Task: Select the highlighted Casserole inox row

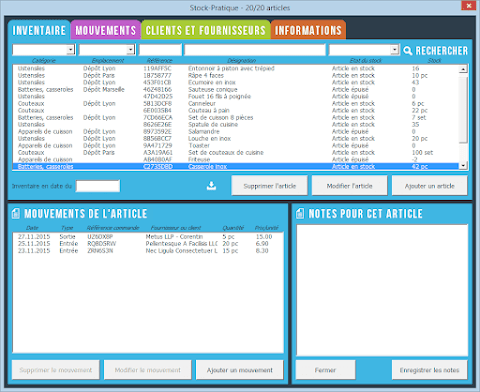Action: click(x=236, y=166)
